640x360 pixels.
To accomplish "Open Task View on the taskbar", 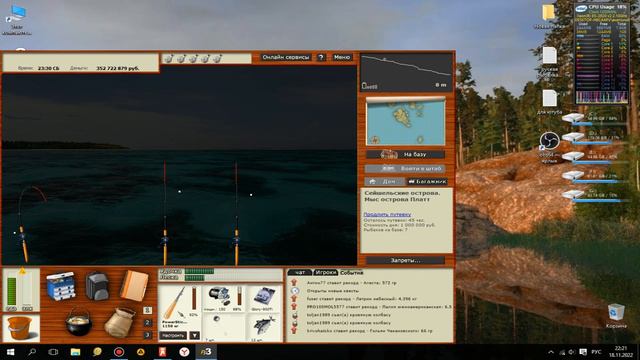I will [x=53, y=352].
